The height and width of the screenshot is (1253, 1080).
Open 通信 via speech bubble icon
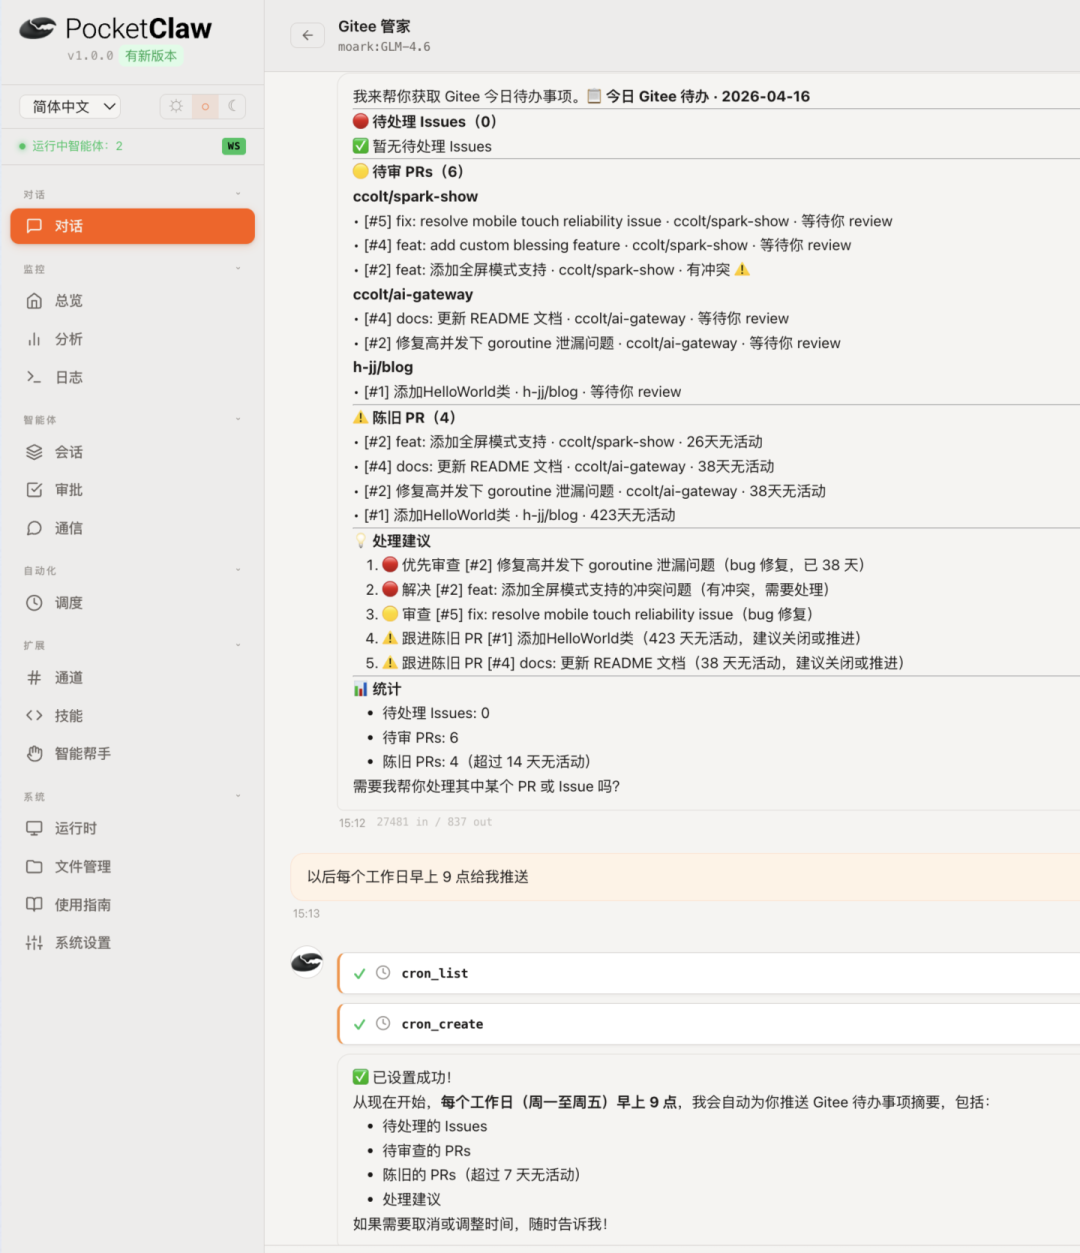click(x=34, y=528)
